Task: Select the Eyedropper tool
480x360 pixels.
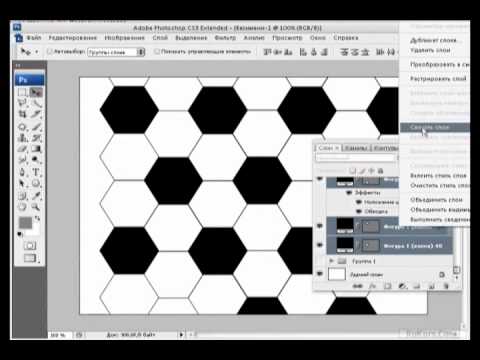Action: 36,196
